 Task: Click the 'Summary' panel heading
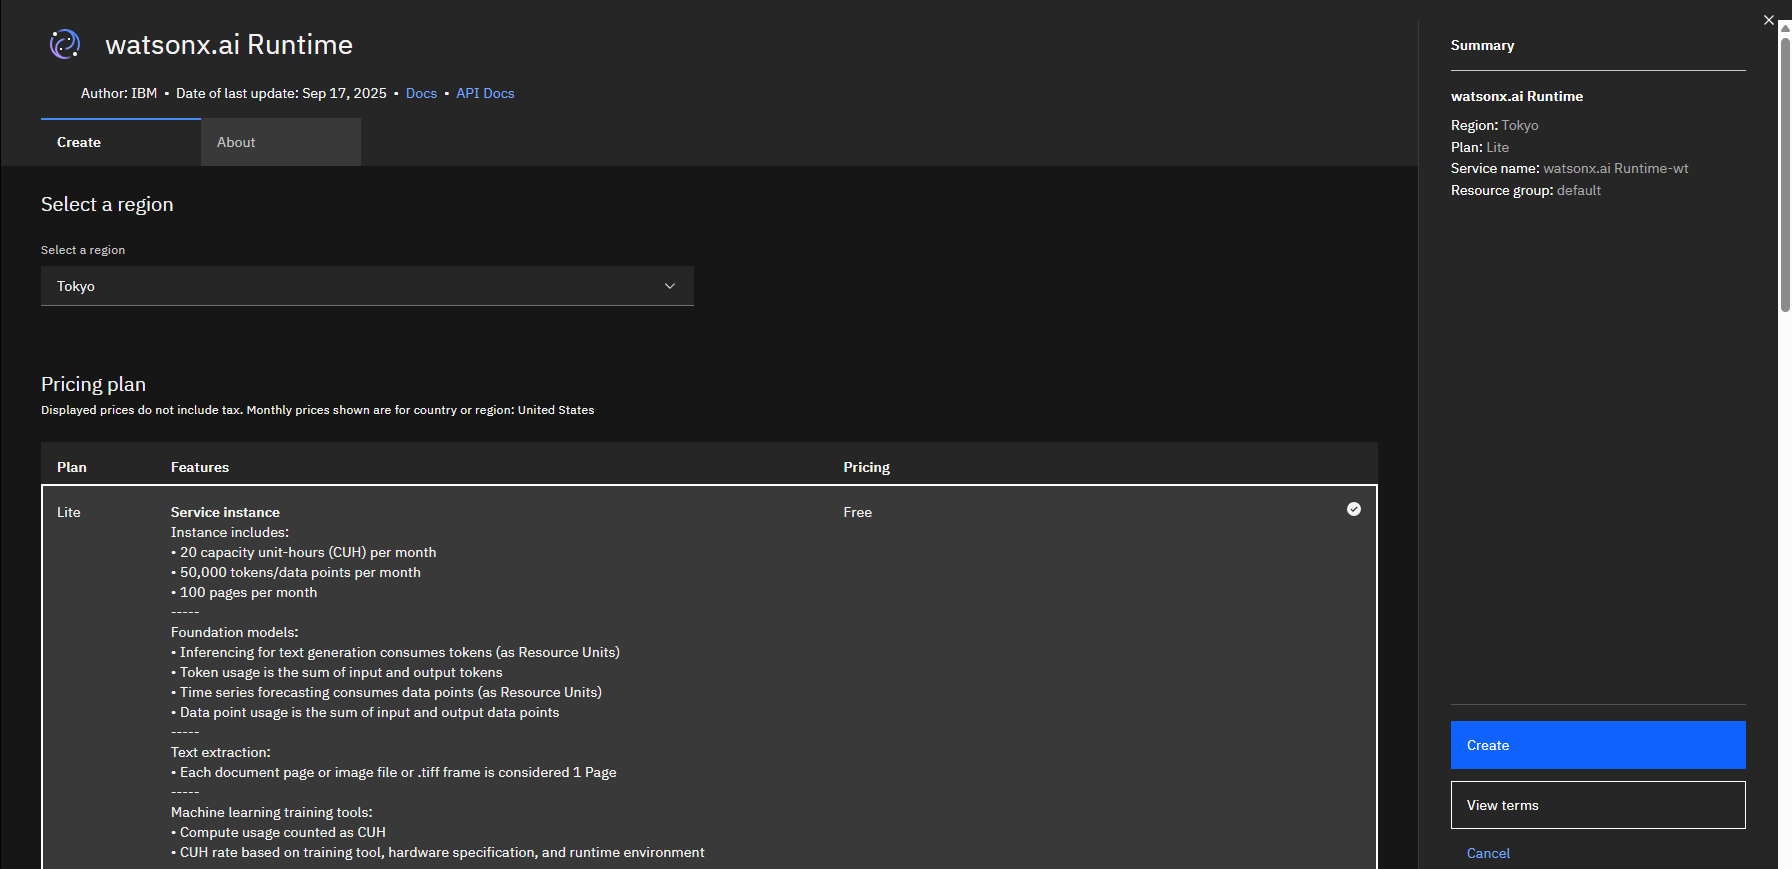(1482, 45)
